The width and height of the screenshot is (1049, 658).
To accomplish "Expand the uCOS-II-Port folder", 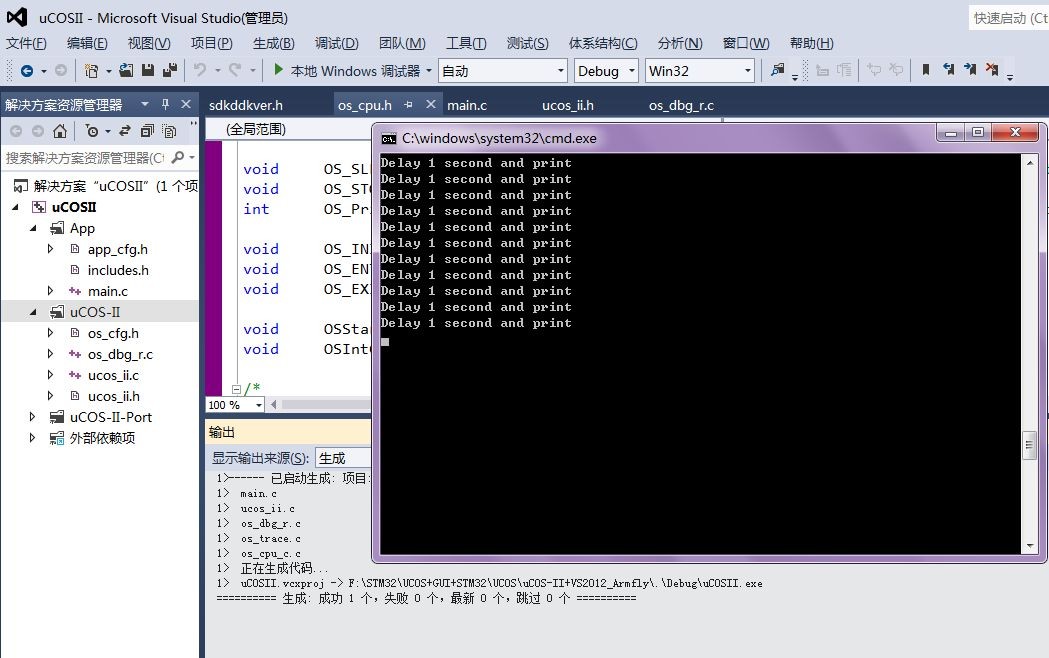I will (32, 417).
